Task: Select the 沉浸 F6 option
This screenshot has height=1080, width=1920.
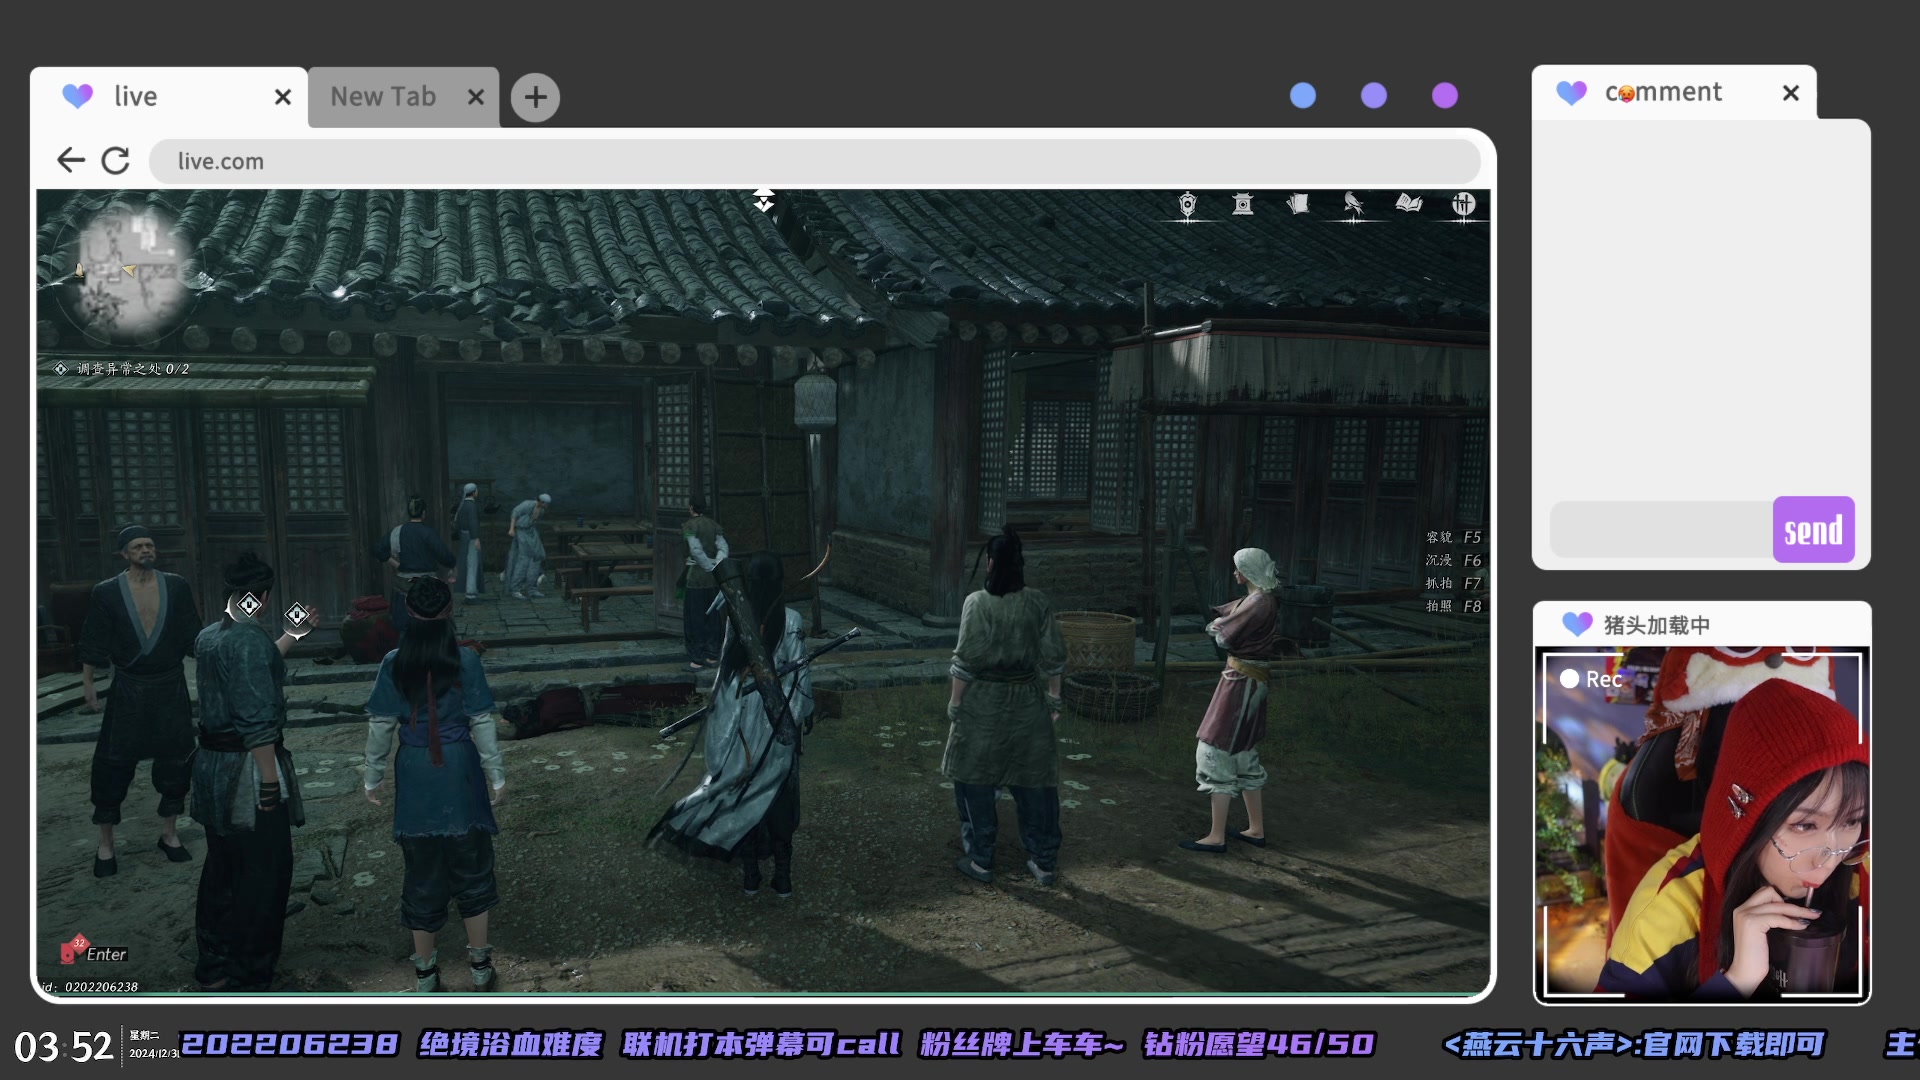Action: coord(1453,560)
